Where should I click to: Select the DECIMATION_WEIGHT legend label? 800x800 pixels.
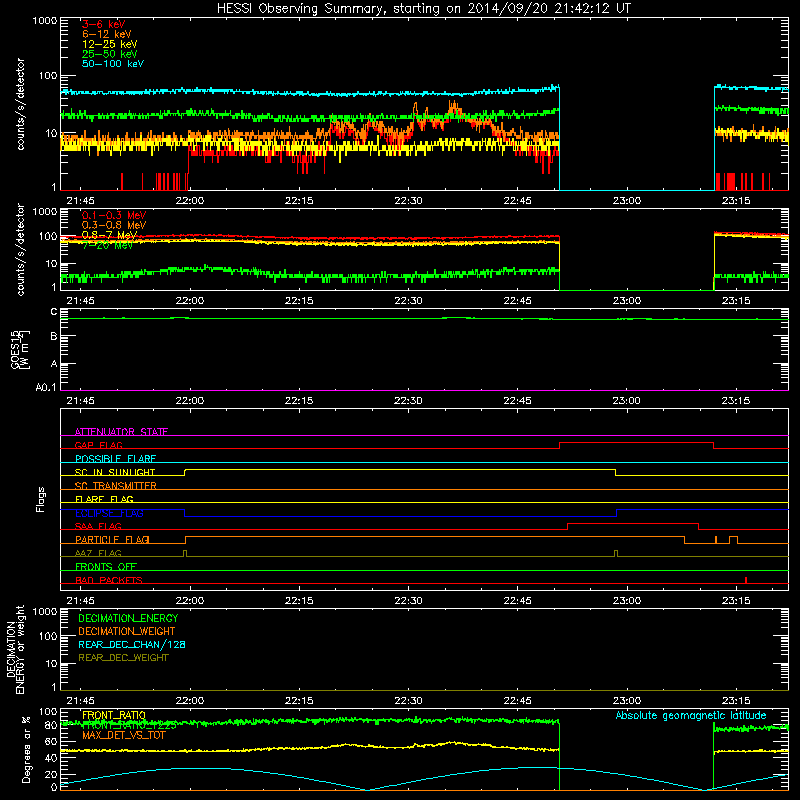pos(127,631)
